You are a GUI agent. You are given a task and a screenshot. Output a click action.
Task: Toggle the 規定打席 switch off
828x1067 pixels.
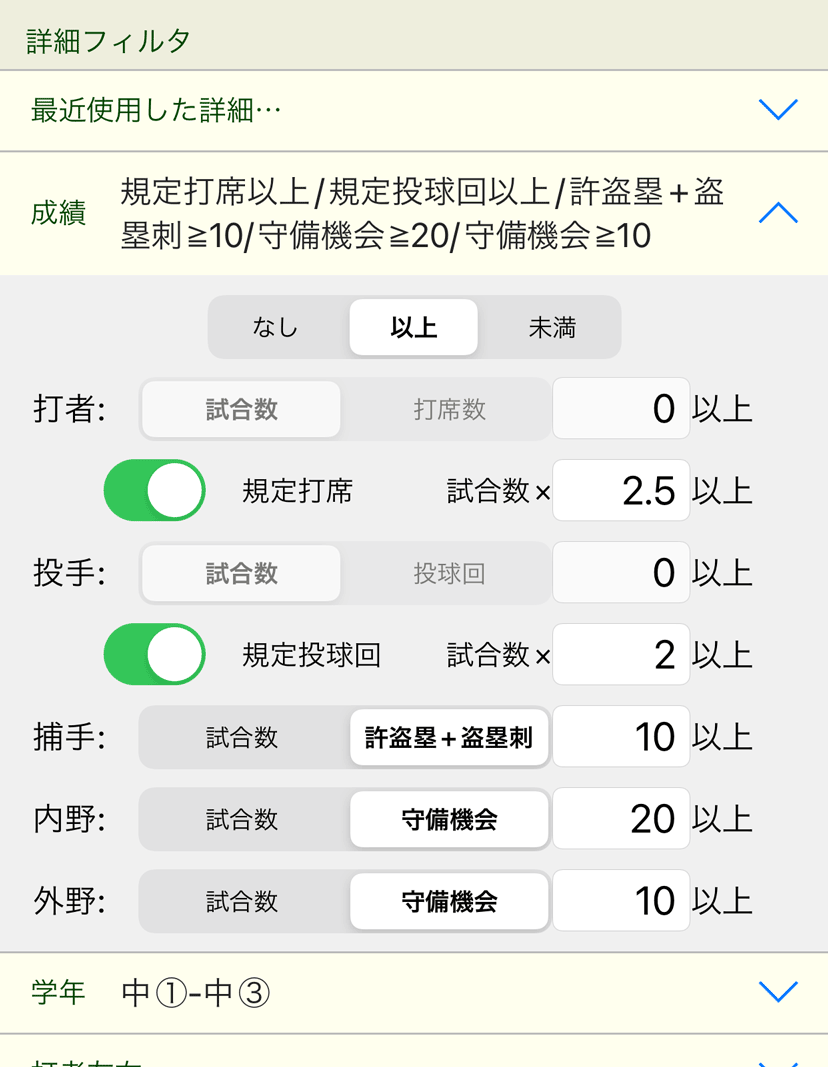(155, 490)
